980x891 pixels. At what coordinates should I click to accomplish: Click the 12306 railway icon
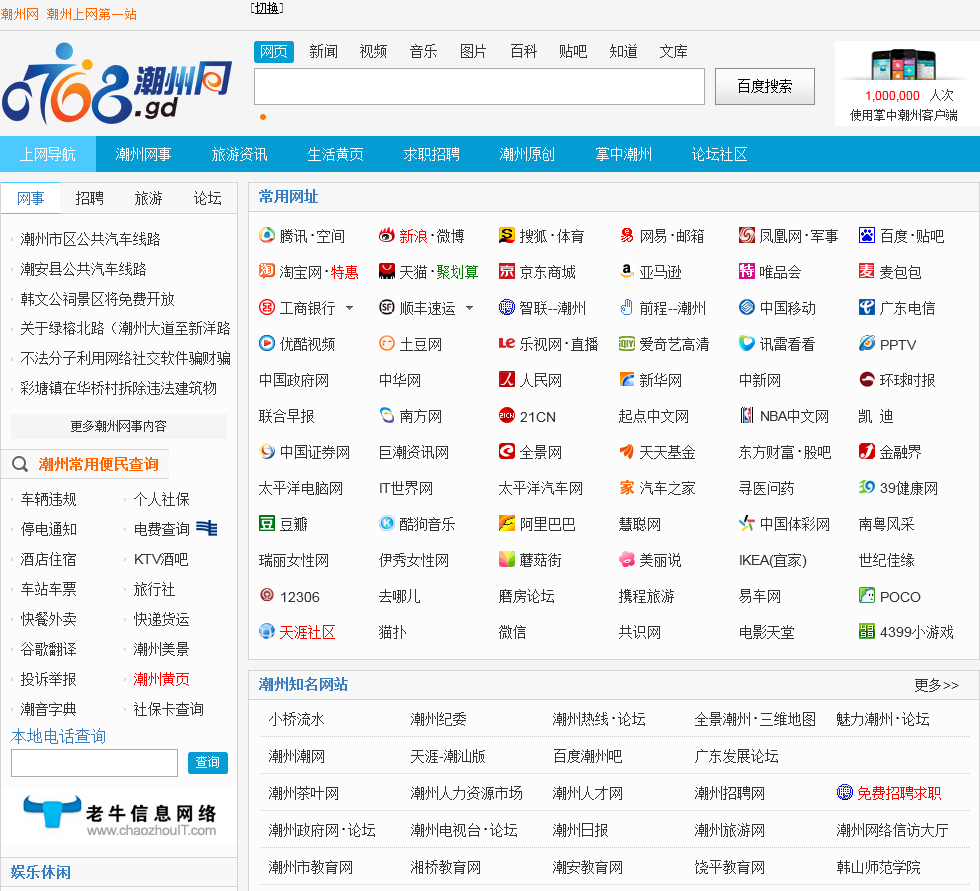pyautogui.click(x=267, y=595)
